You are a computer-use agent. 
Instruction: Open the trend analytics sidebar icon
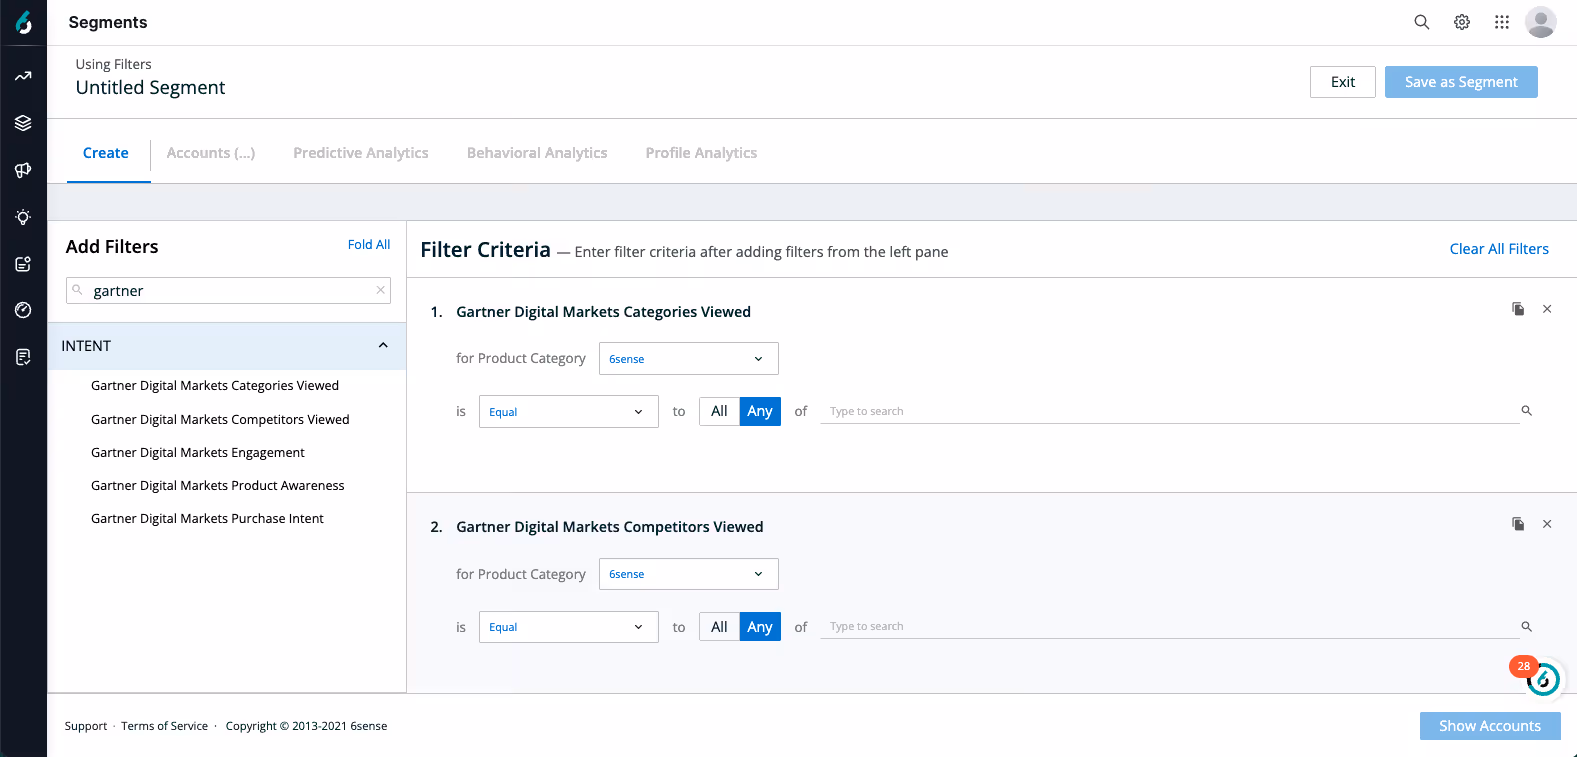[x=23, y=76]
